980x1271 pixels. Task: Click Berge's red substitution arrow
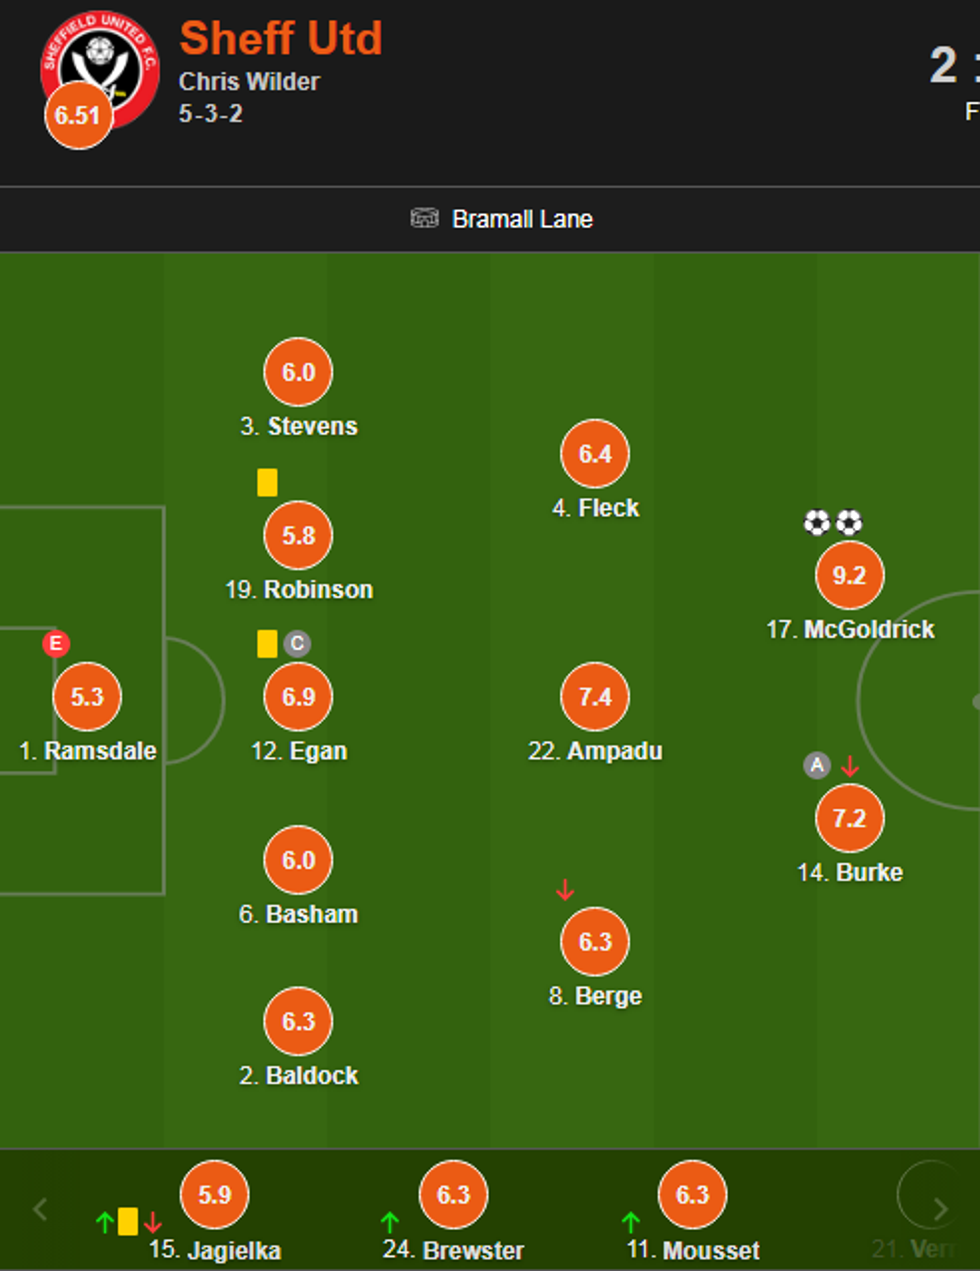[x=565, y=889]
